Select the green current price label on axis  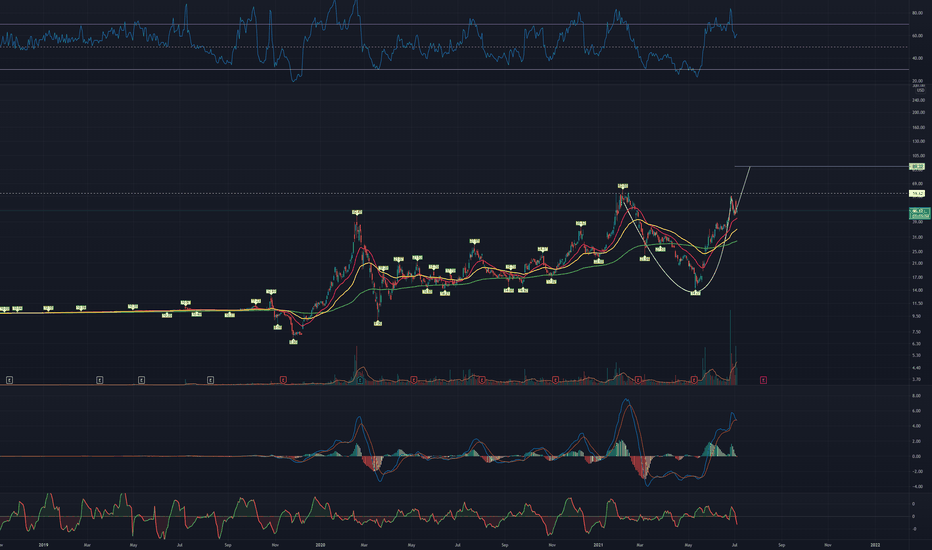click(x=920, y=213)
